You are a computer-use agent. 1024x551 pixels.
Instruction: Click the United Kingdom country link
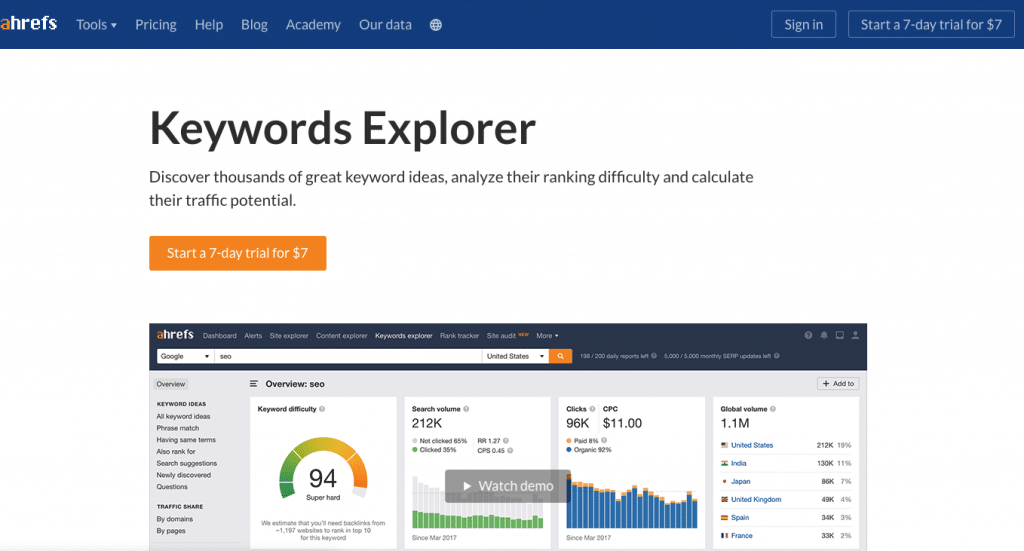(756, 499)
